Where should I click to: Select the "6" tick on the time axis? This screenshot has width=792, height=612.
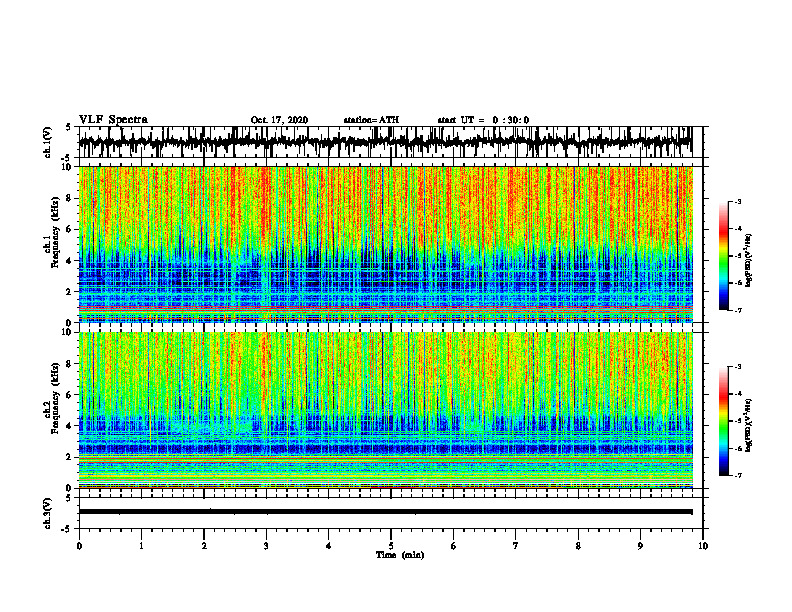click(x=454, y=546)
